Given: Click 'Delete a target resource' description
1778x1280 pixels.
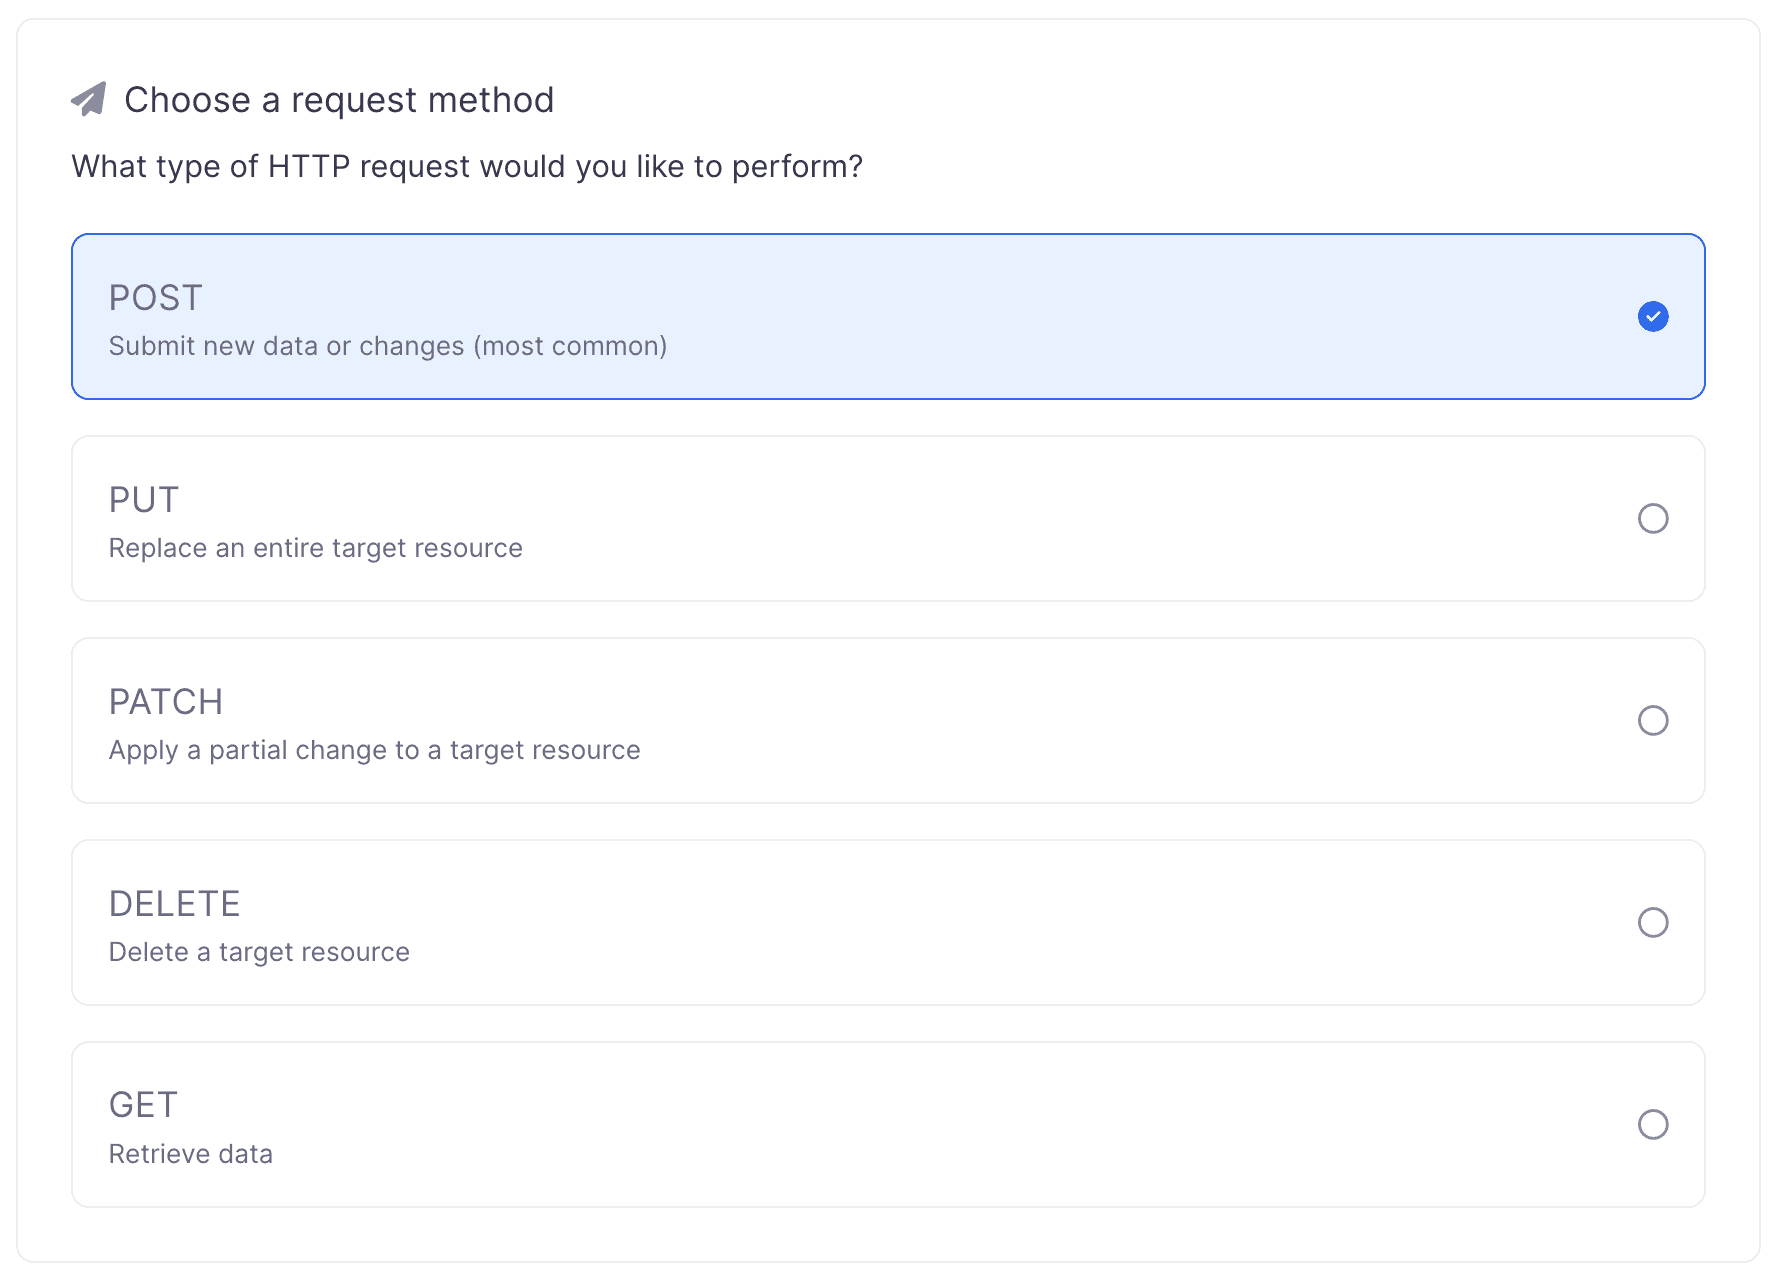Looking at the screenshot, I should tap(258, 951).
